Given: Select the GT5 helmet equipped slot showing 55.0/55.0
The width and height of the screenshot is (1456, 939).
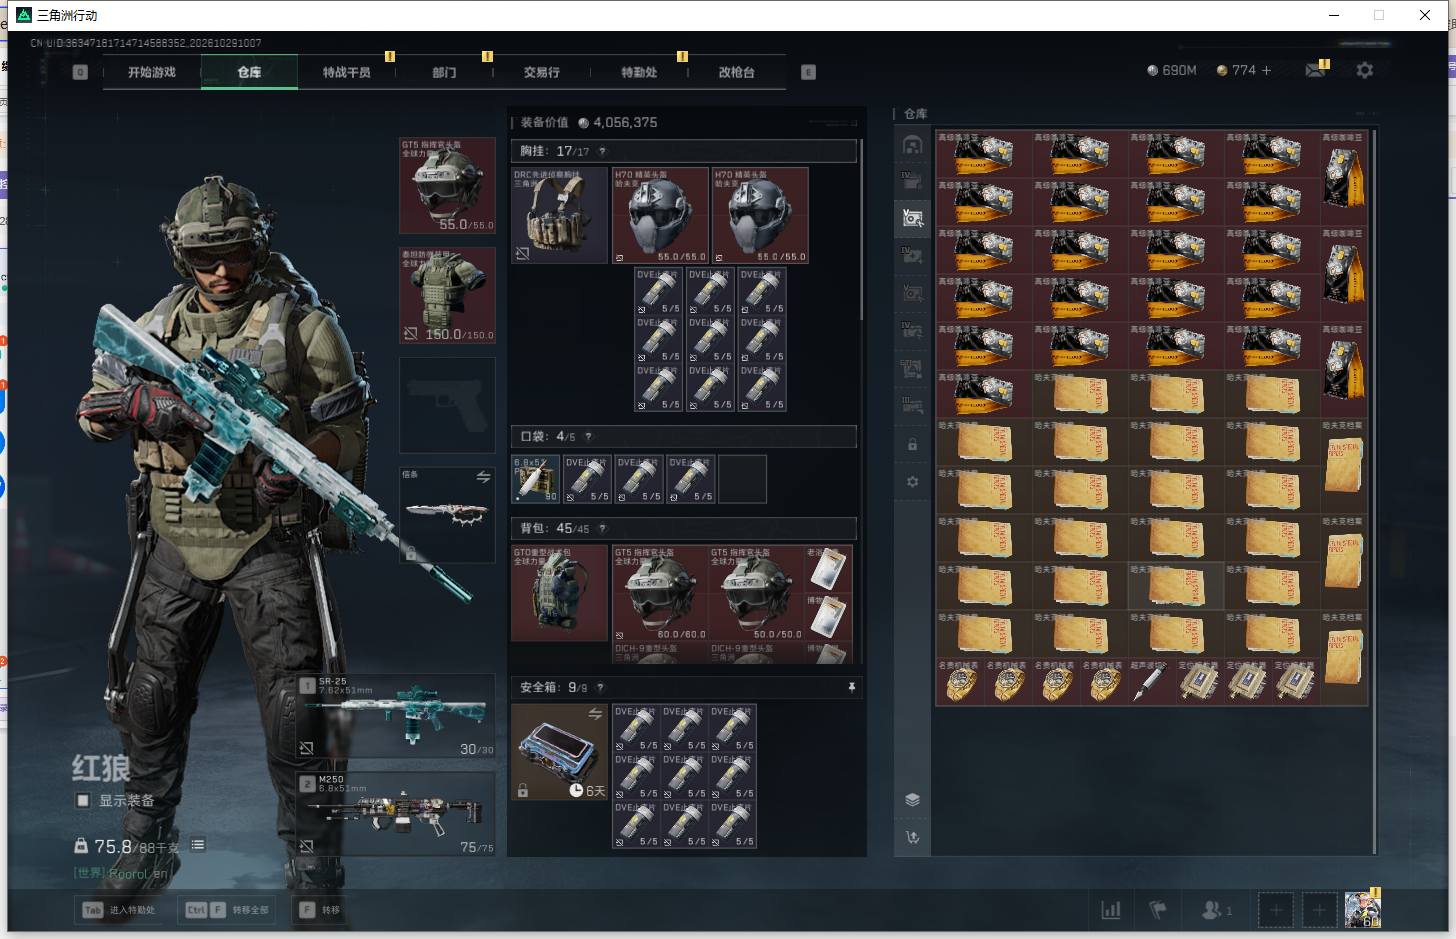Looking at the screenshot, I should (447, 185).
